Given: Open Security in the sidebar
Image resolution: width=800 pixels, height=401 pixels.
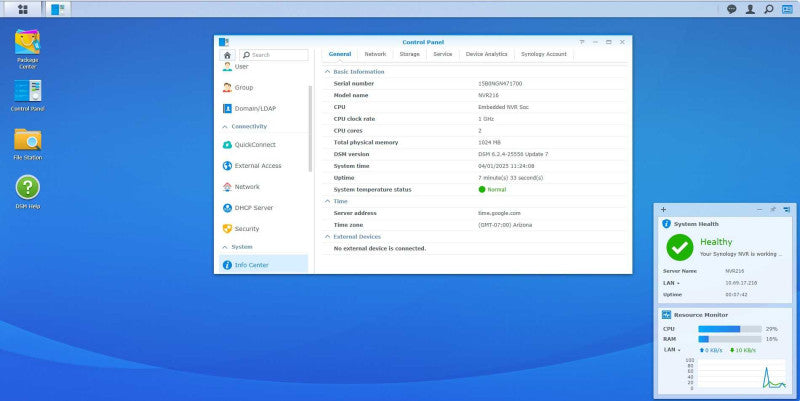Looking at the screenshot, I should pyautogui.click(x=264, y=229).
